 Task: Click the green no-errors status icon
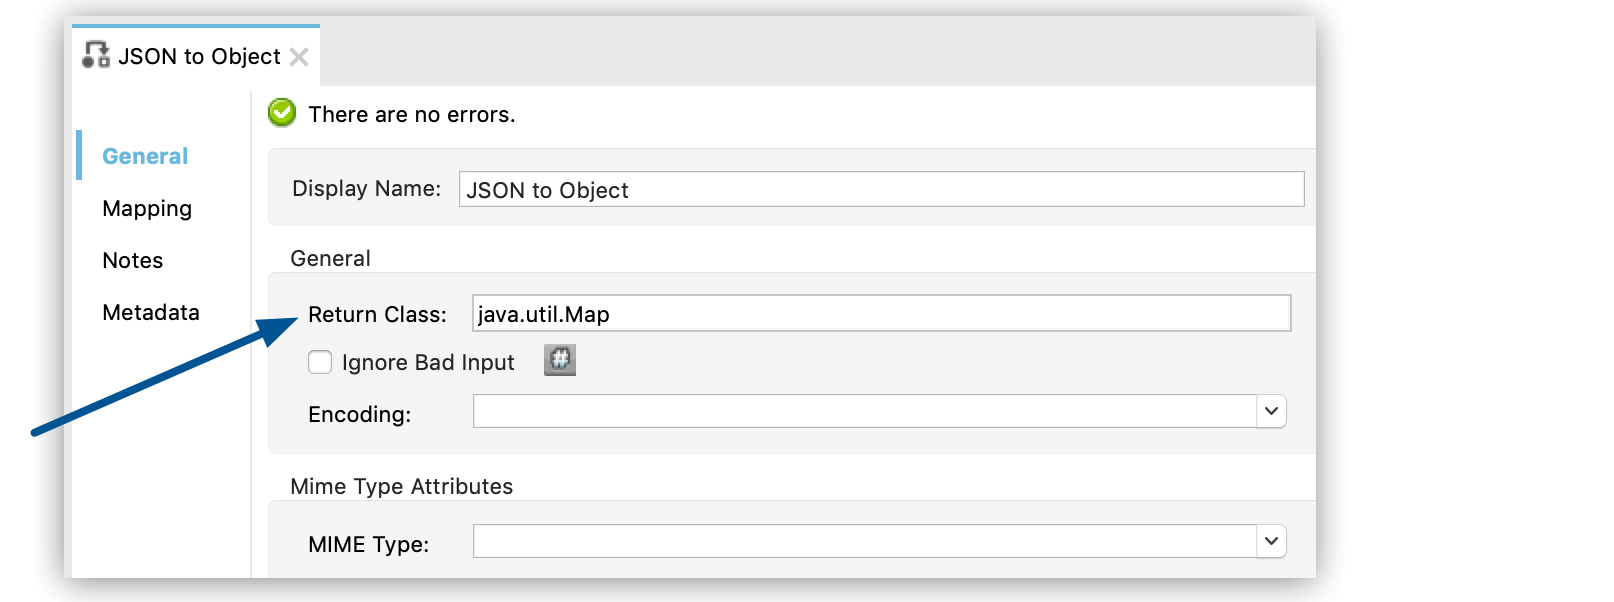(x=281, y=113)
